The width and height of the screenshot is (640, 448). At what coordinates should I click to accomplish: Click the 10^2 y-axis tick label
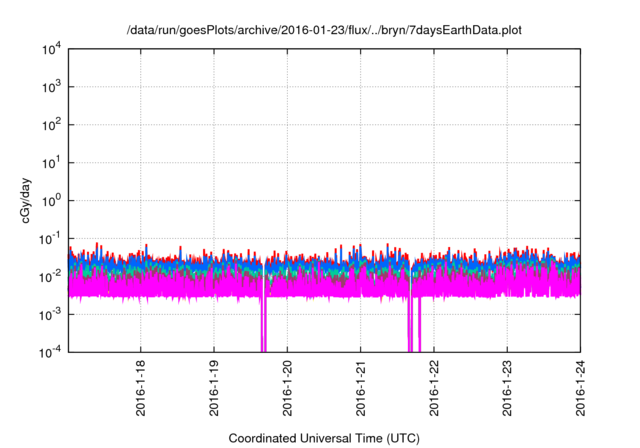tap(51, 125)
